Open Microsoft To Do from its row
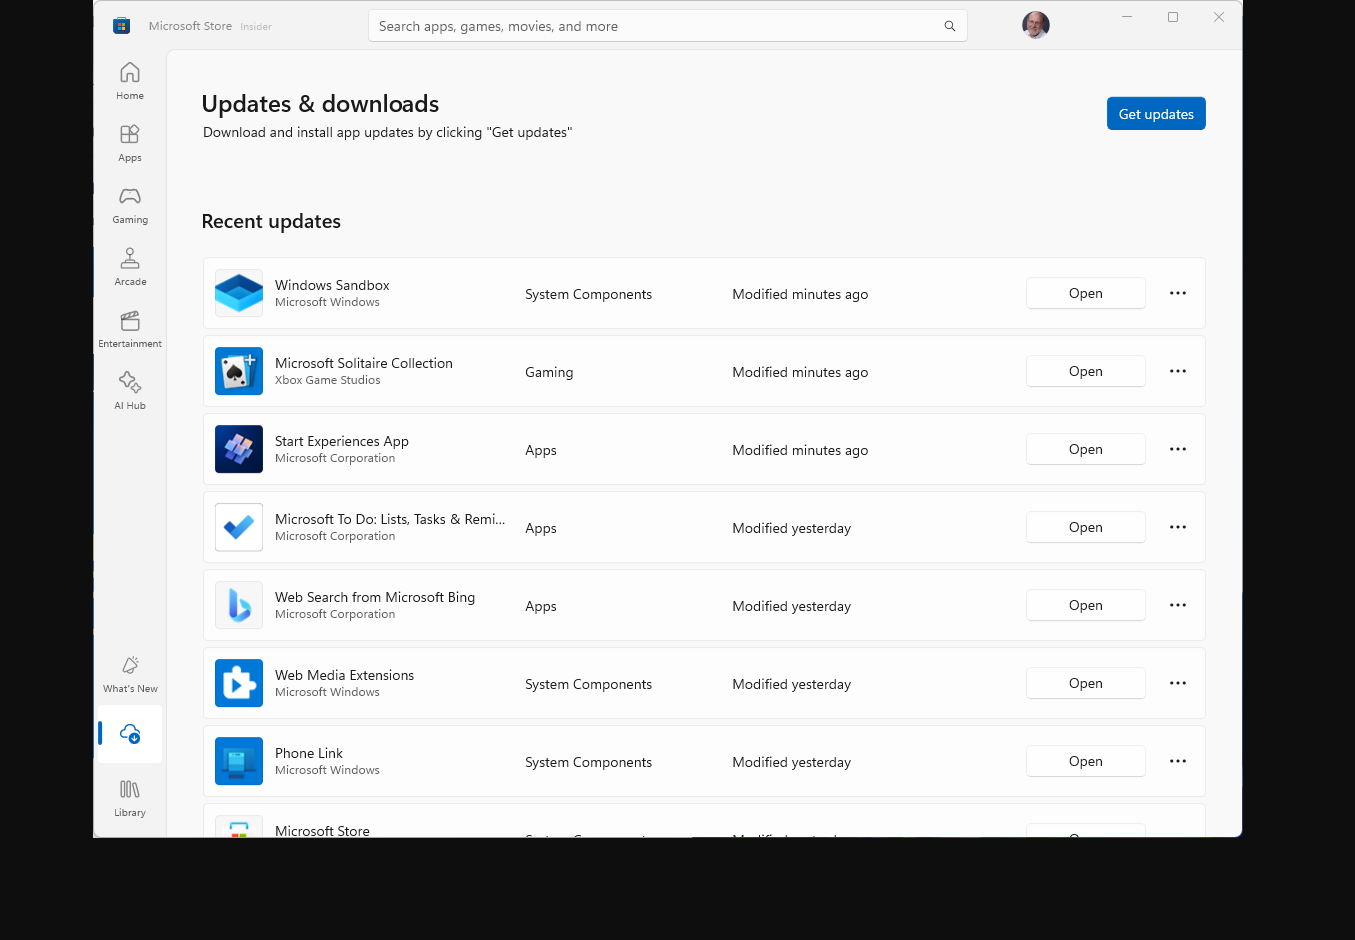 pos(1085,527)
